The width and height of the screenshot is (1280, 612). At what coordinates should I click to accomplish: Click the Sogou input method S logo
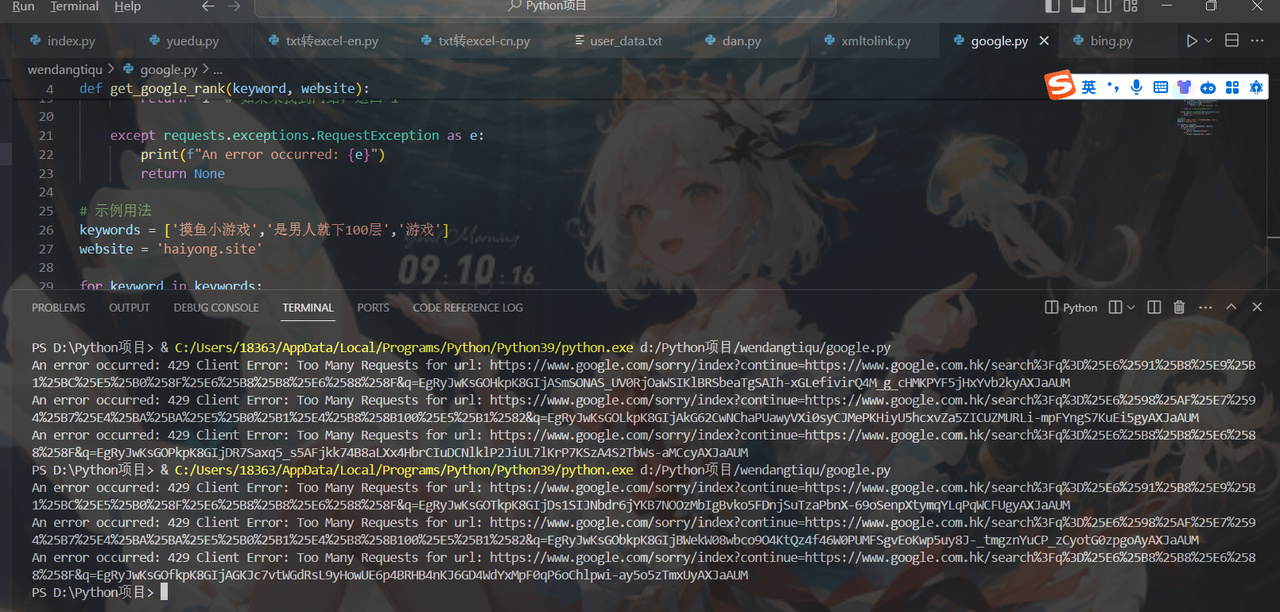tap(1059, 86)
